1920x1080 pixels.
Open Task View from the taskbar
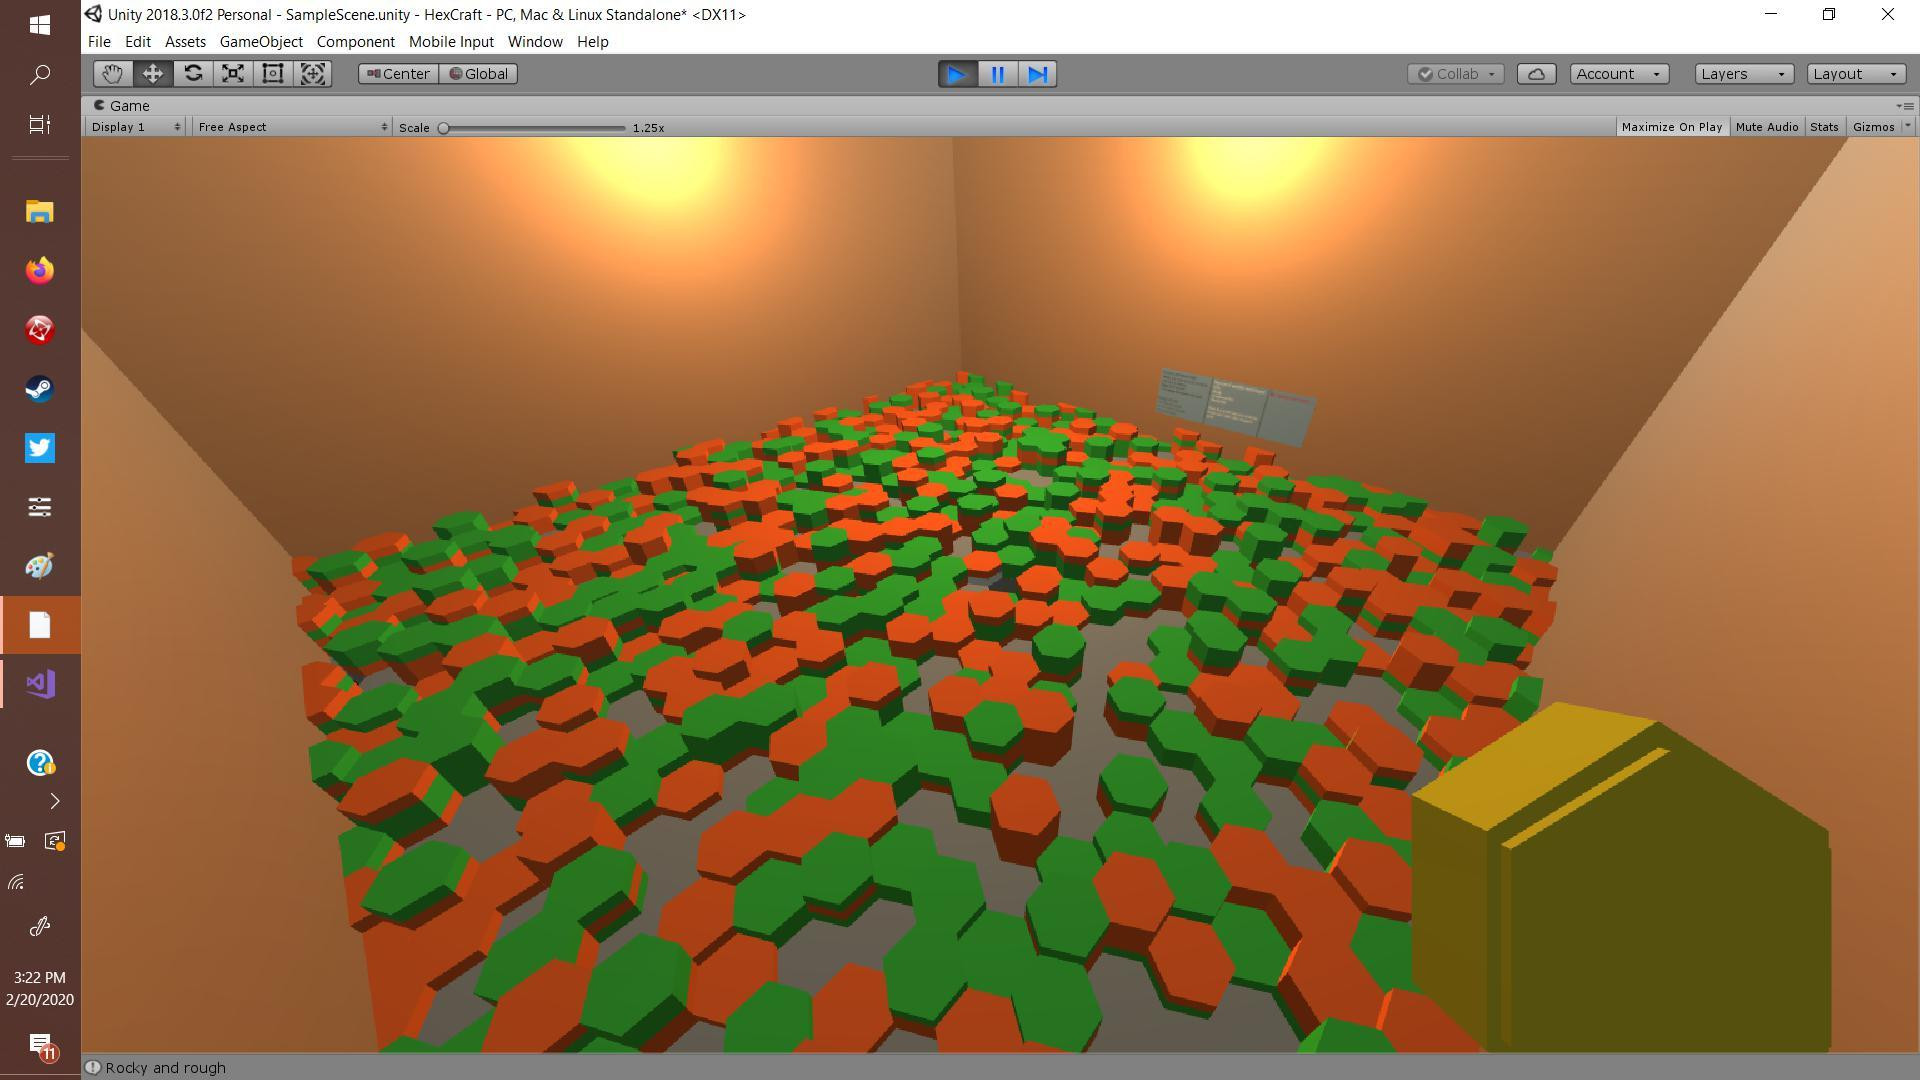[x=40, y=124]
